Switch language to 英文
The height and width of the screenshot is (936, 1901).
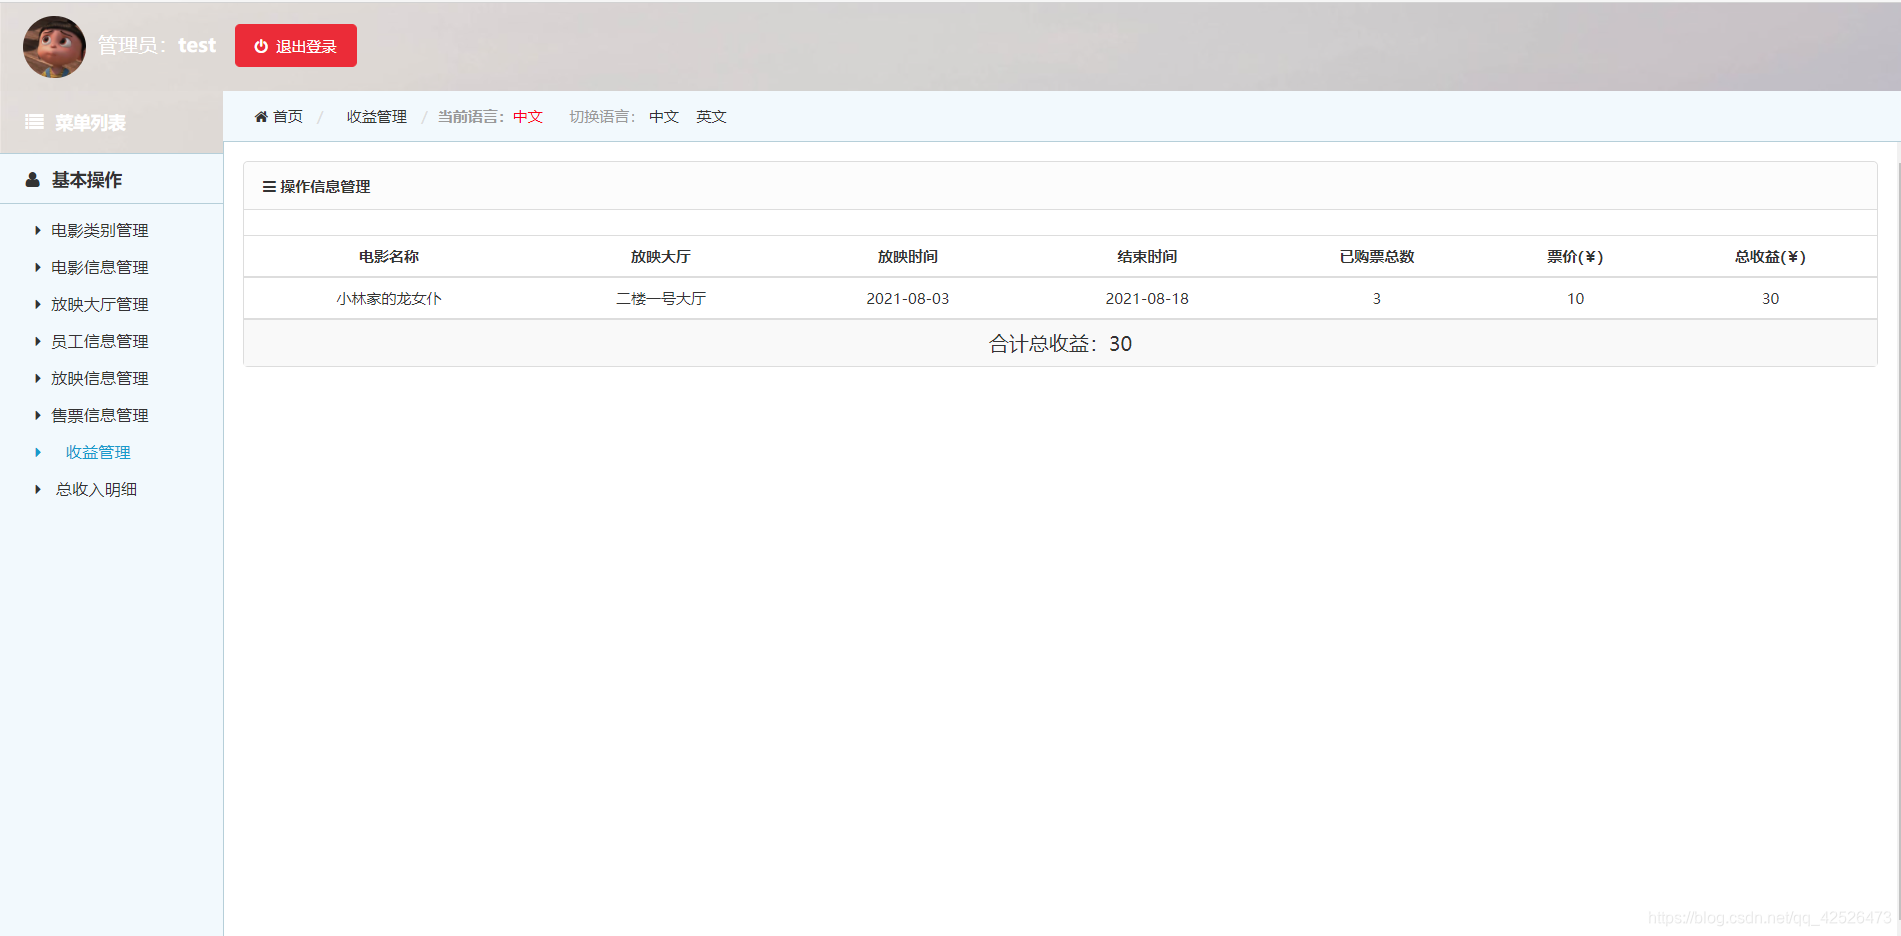(711, 117)
